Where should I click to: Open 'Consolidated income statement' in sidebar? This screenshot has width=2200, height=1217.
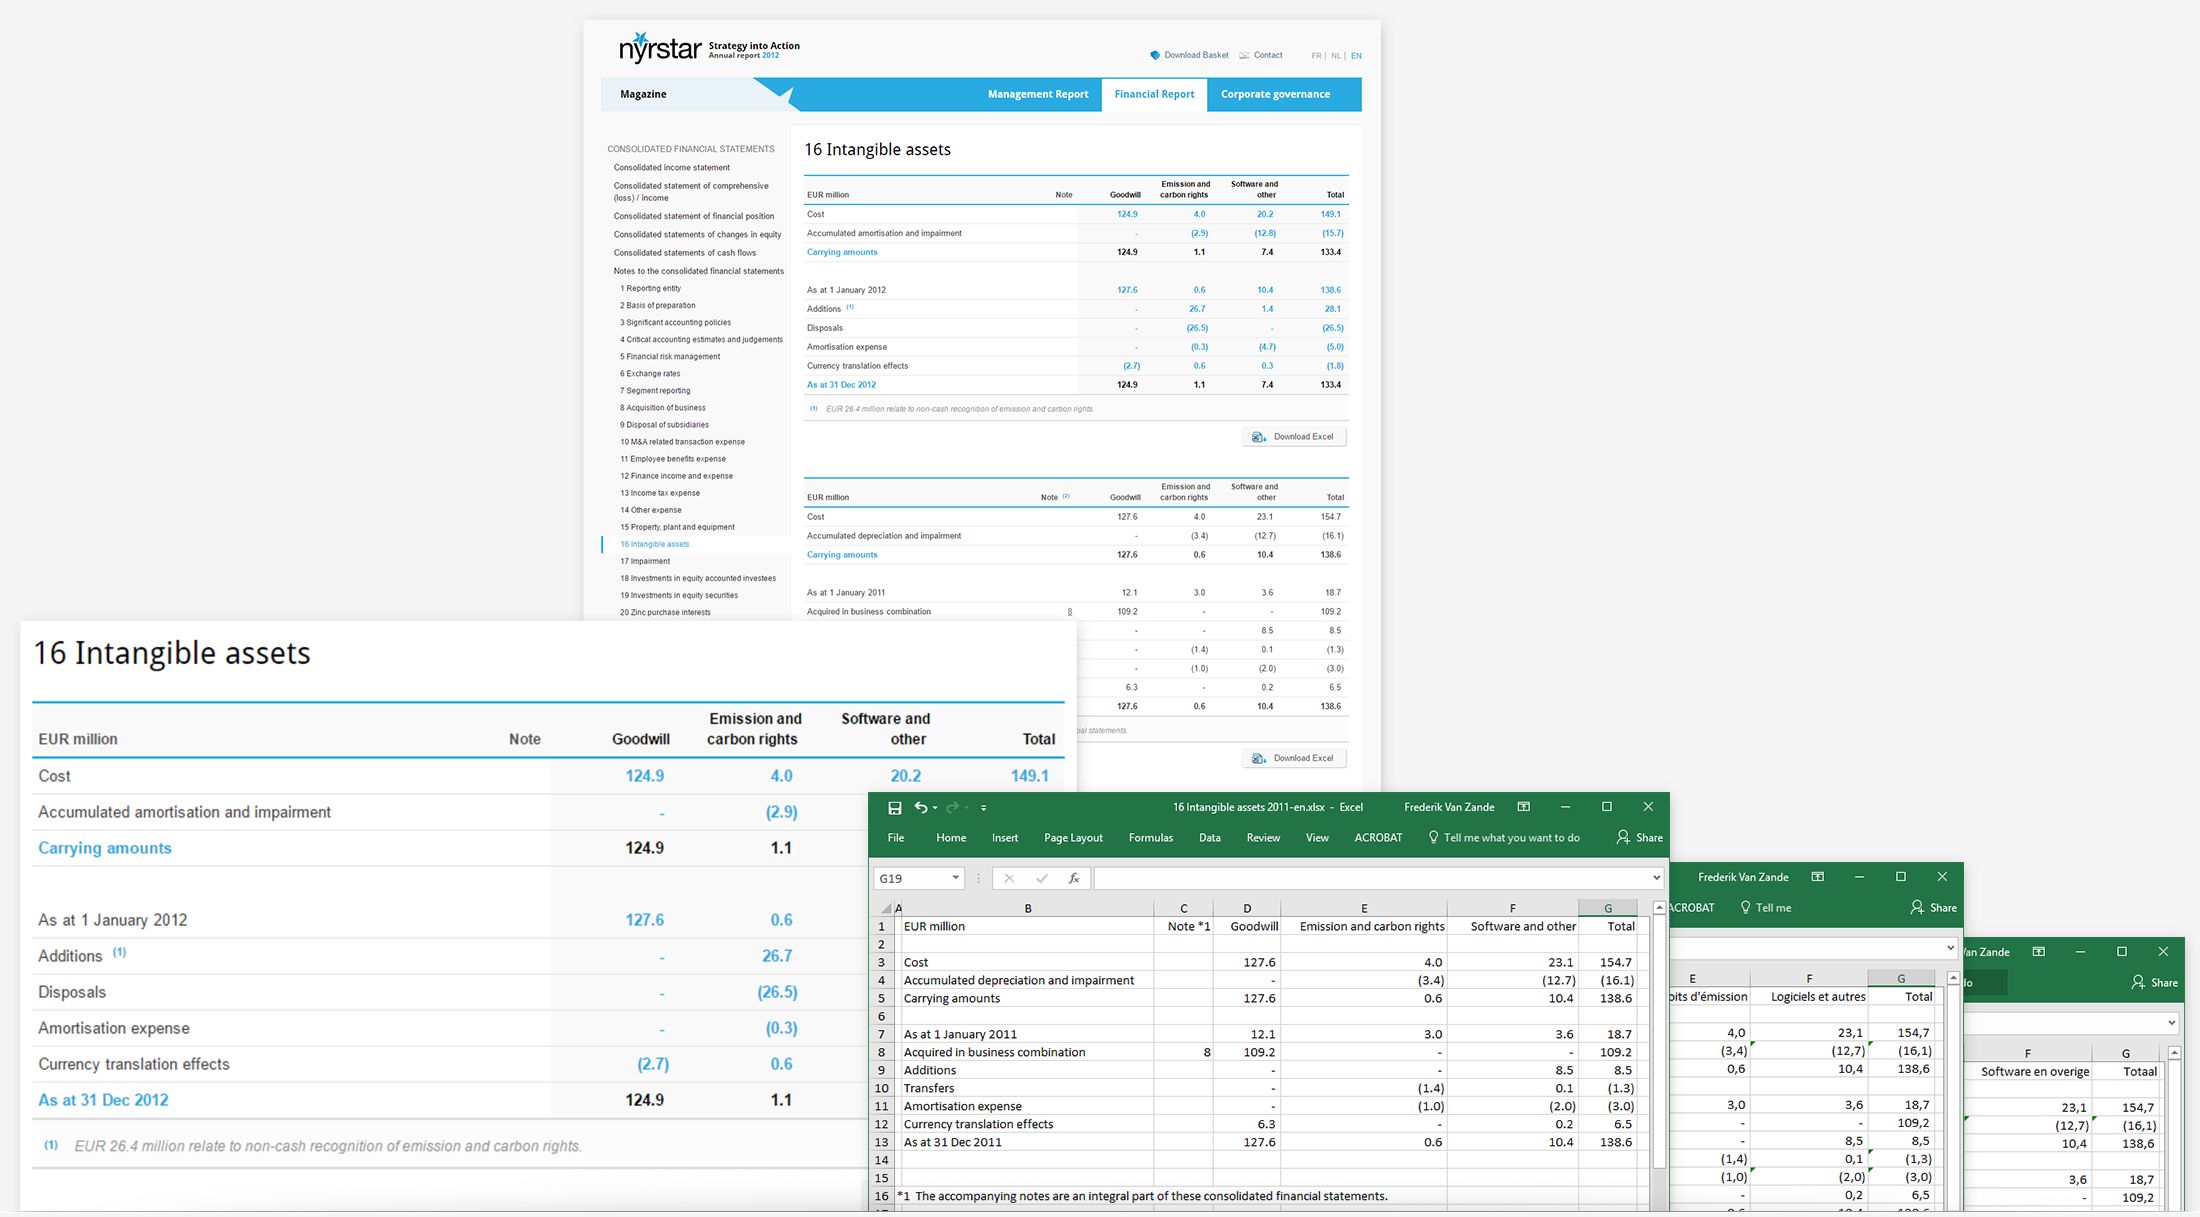671,168
